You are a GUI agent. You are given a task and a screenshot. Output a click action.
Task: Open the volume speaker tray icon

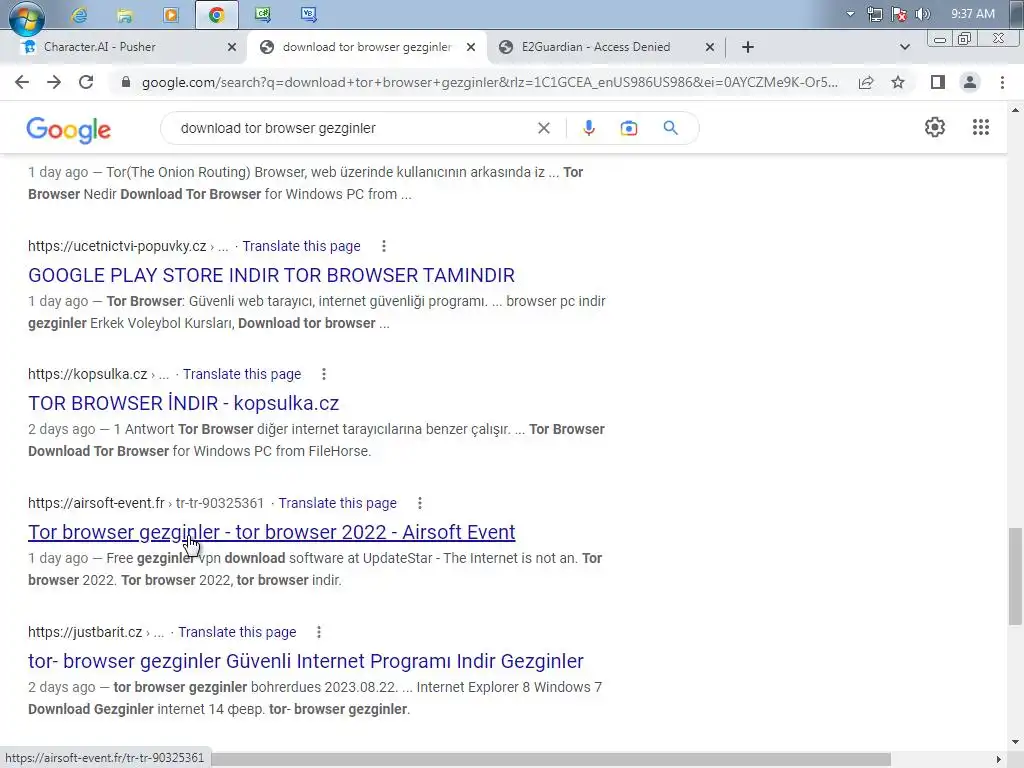(923, 14)
